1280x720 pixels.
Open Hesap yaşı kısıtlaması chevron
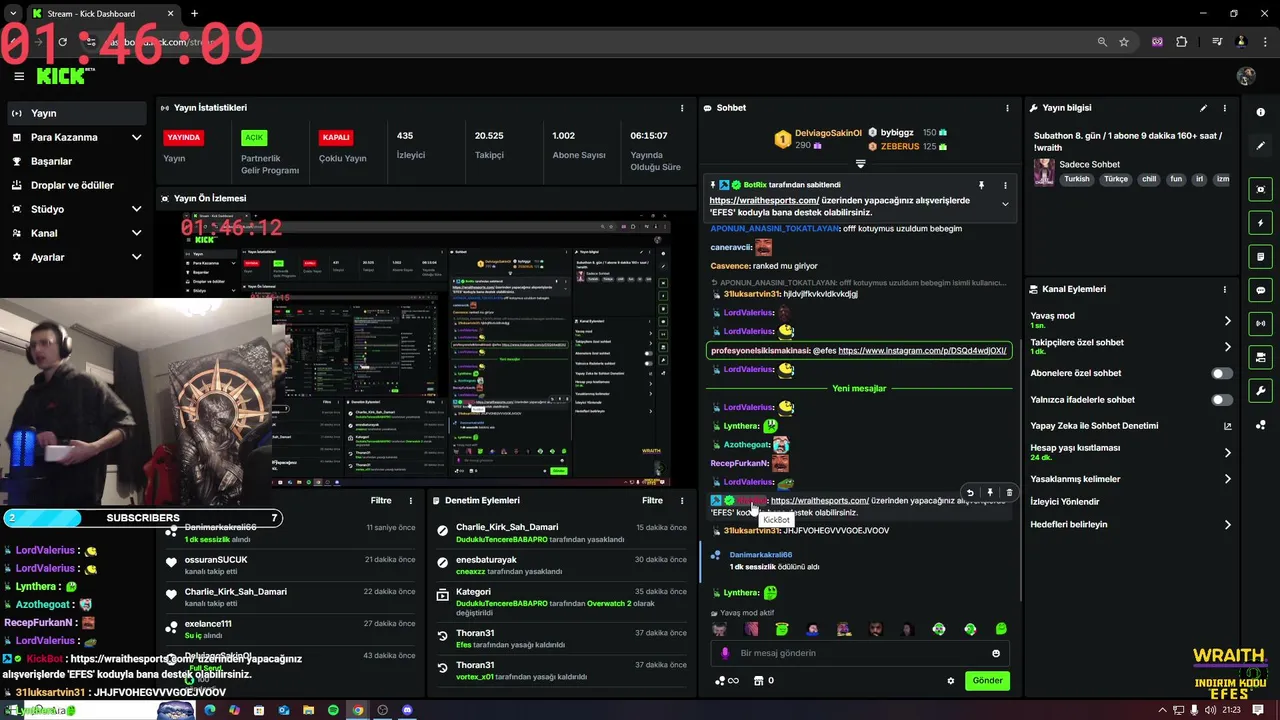[x=1227, y=453]
